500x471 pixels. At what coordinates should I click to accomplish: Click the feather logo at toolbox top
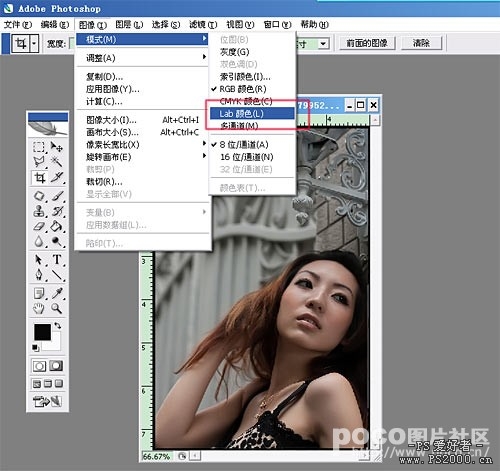coord(48,128)
